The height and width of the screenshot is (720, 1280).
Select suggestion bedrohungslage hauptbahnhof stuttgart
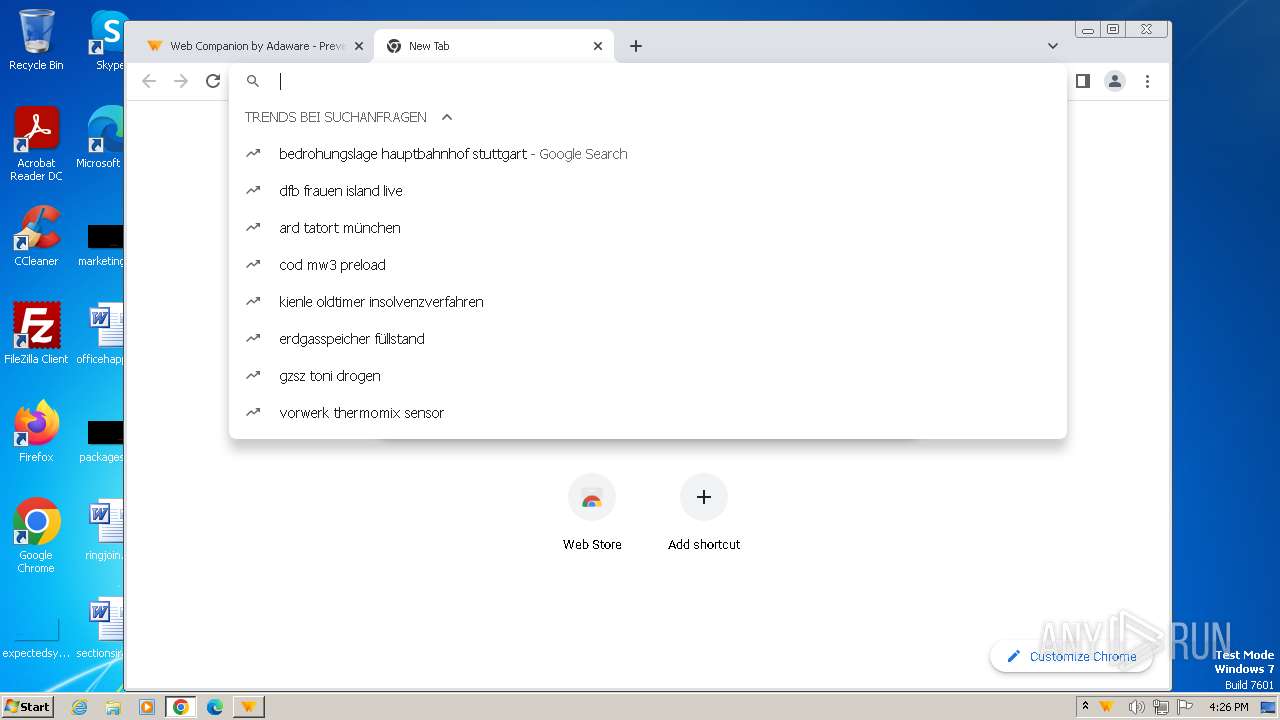648,154
